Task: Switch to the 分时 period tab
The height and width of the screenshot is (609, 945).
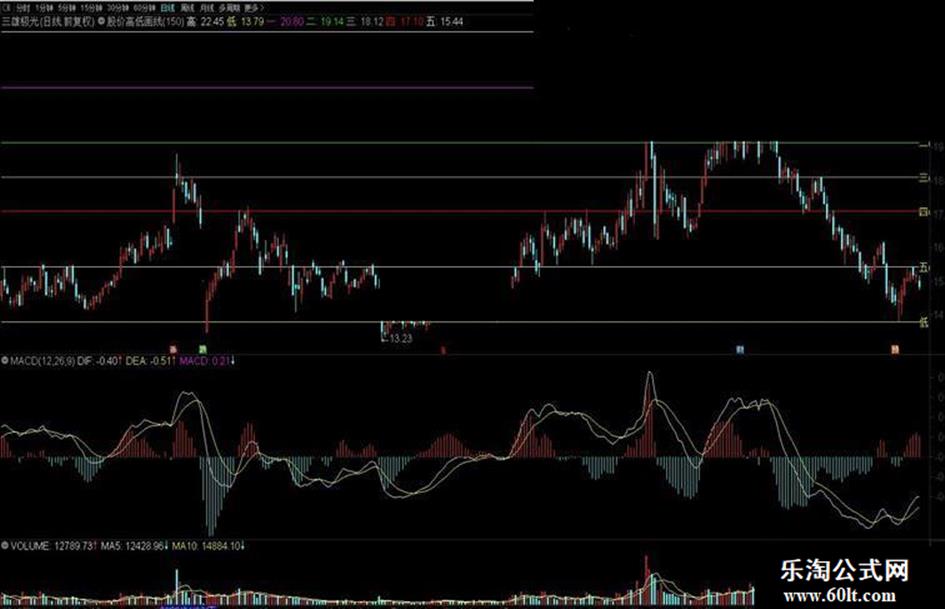Action: [x=23, y=8]
